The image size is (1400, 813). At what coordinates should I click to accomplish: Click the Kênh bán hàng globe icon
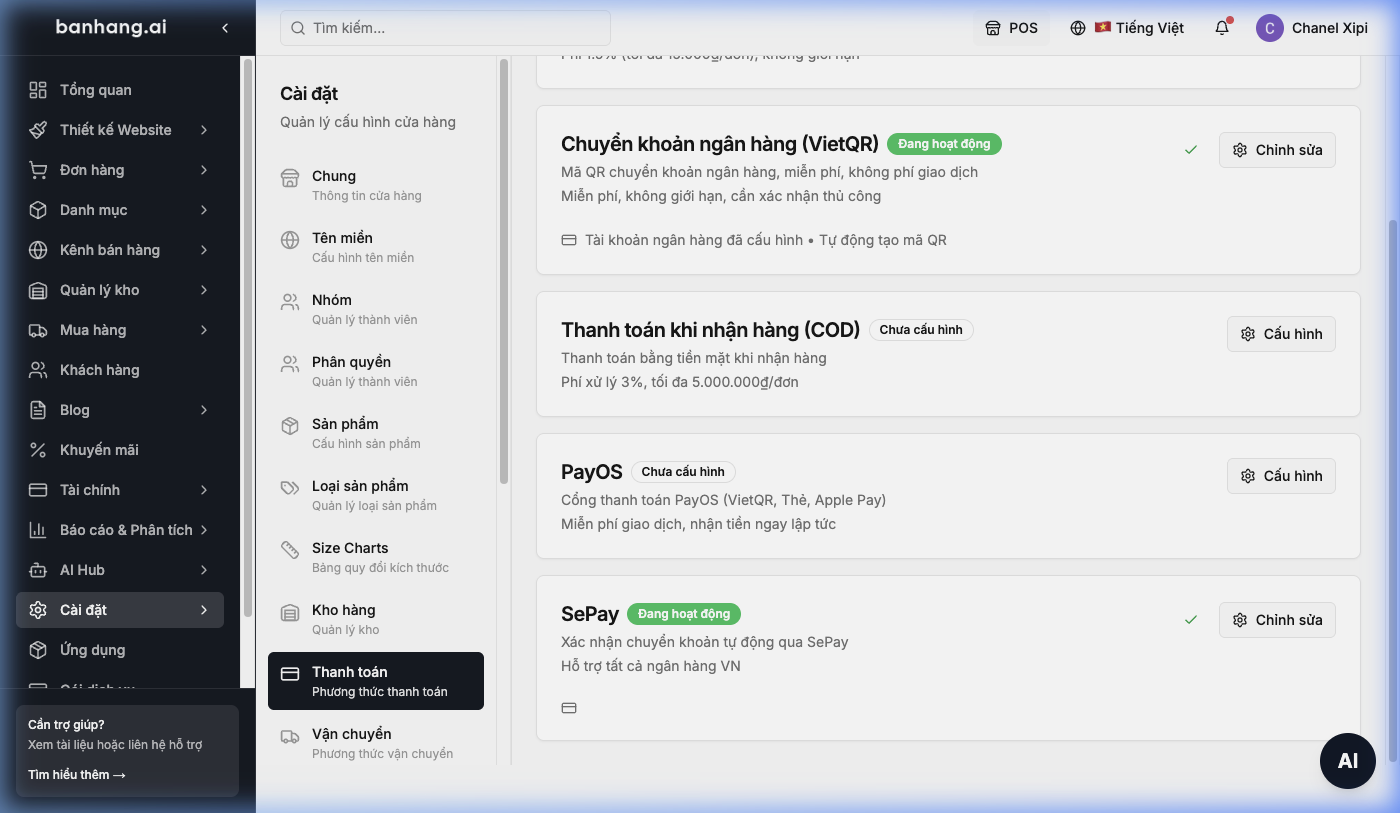tap(38, 250)
